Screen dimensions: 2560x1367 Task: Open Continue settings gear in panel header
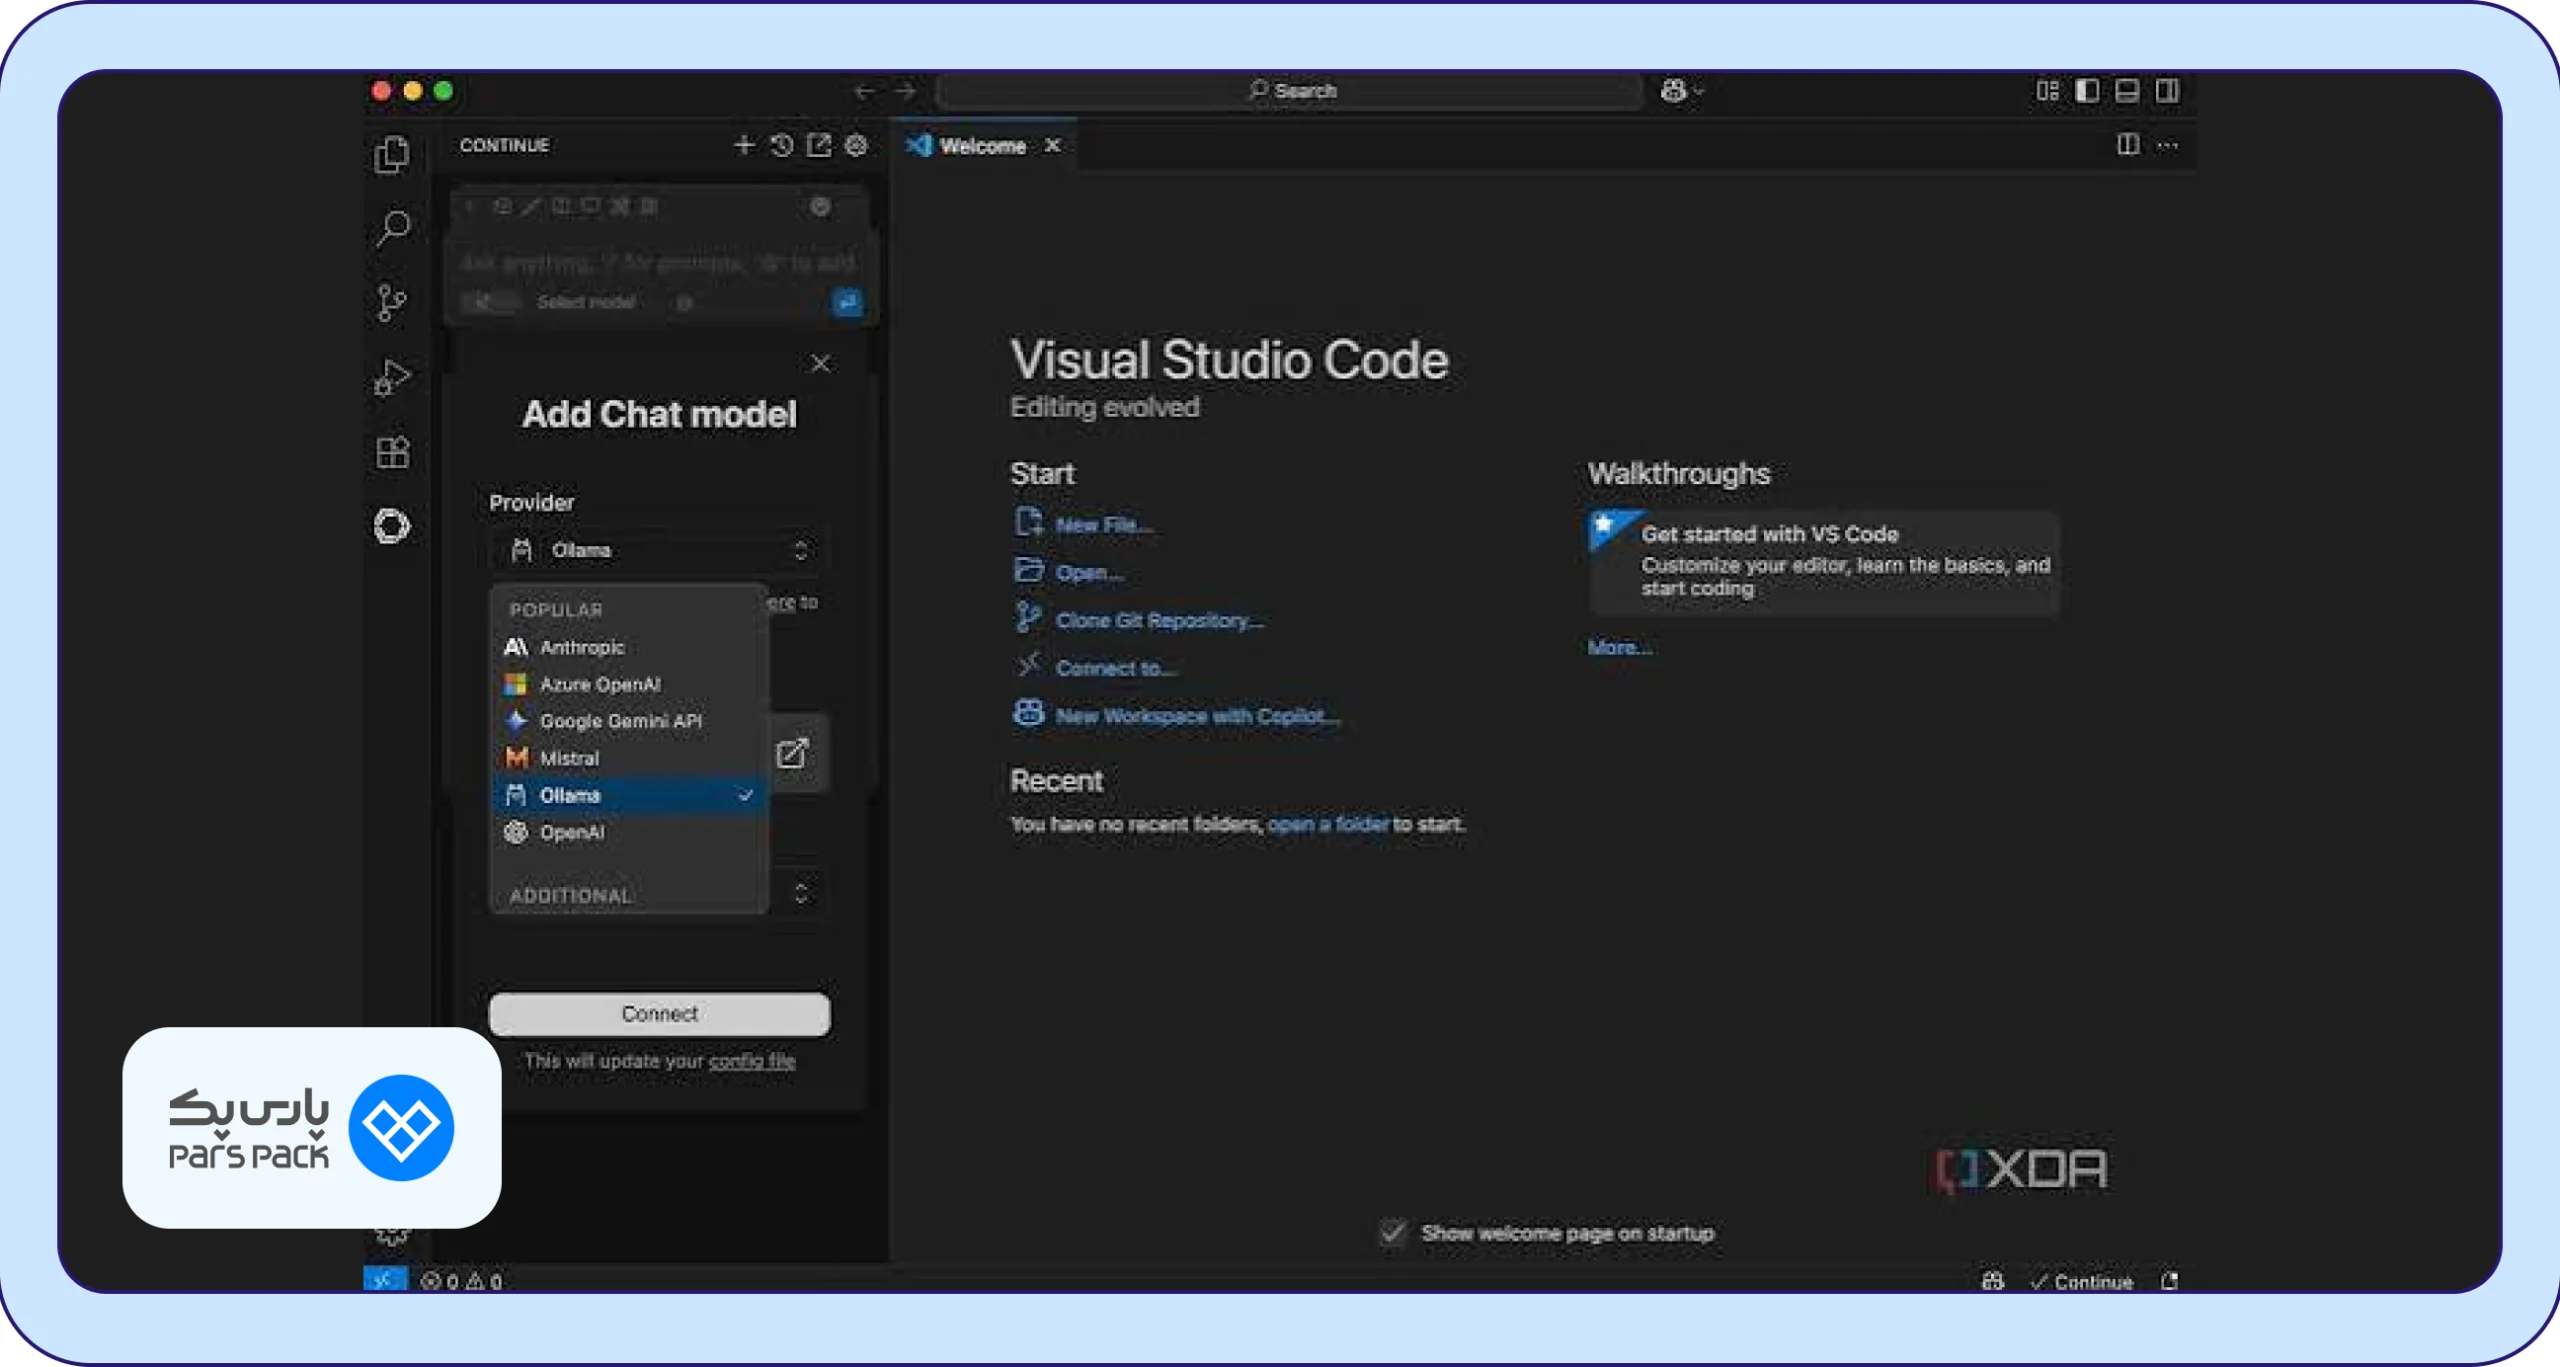pyautogui.click(x=856, y=146)
